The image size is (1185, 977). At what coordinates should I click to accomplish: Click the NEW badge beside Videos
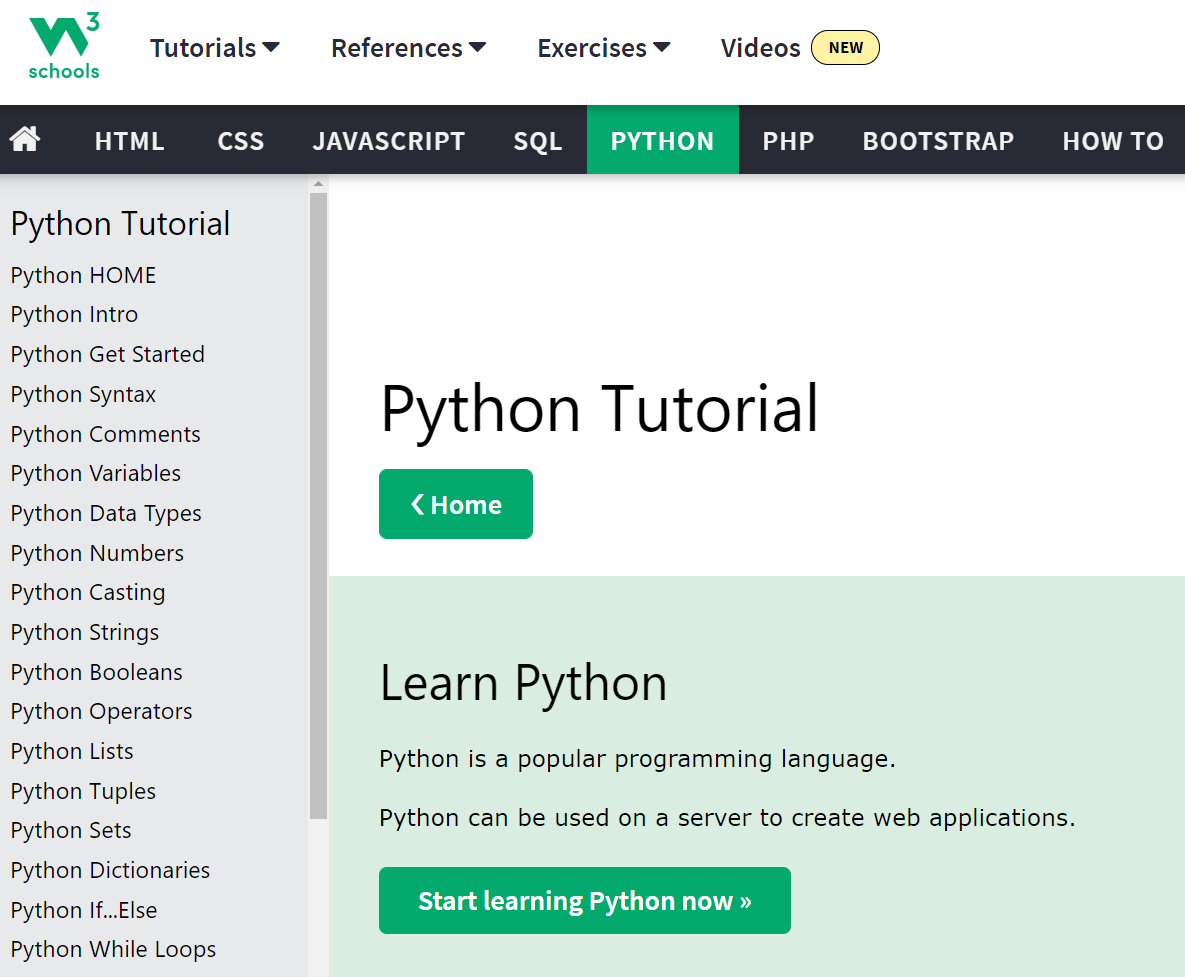(845, 48)
